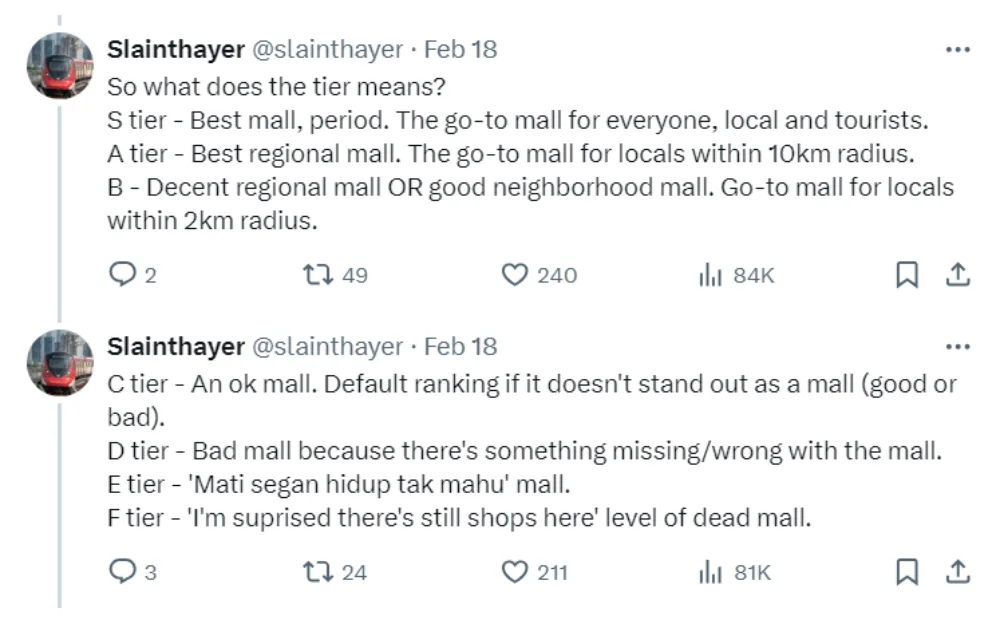Like the first tweet with 240 likes
Screen dimensions: 1000x623
pos(514,275)
